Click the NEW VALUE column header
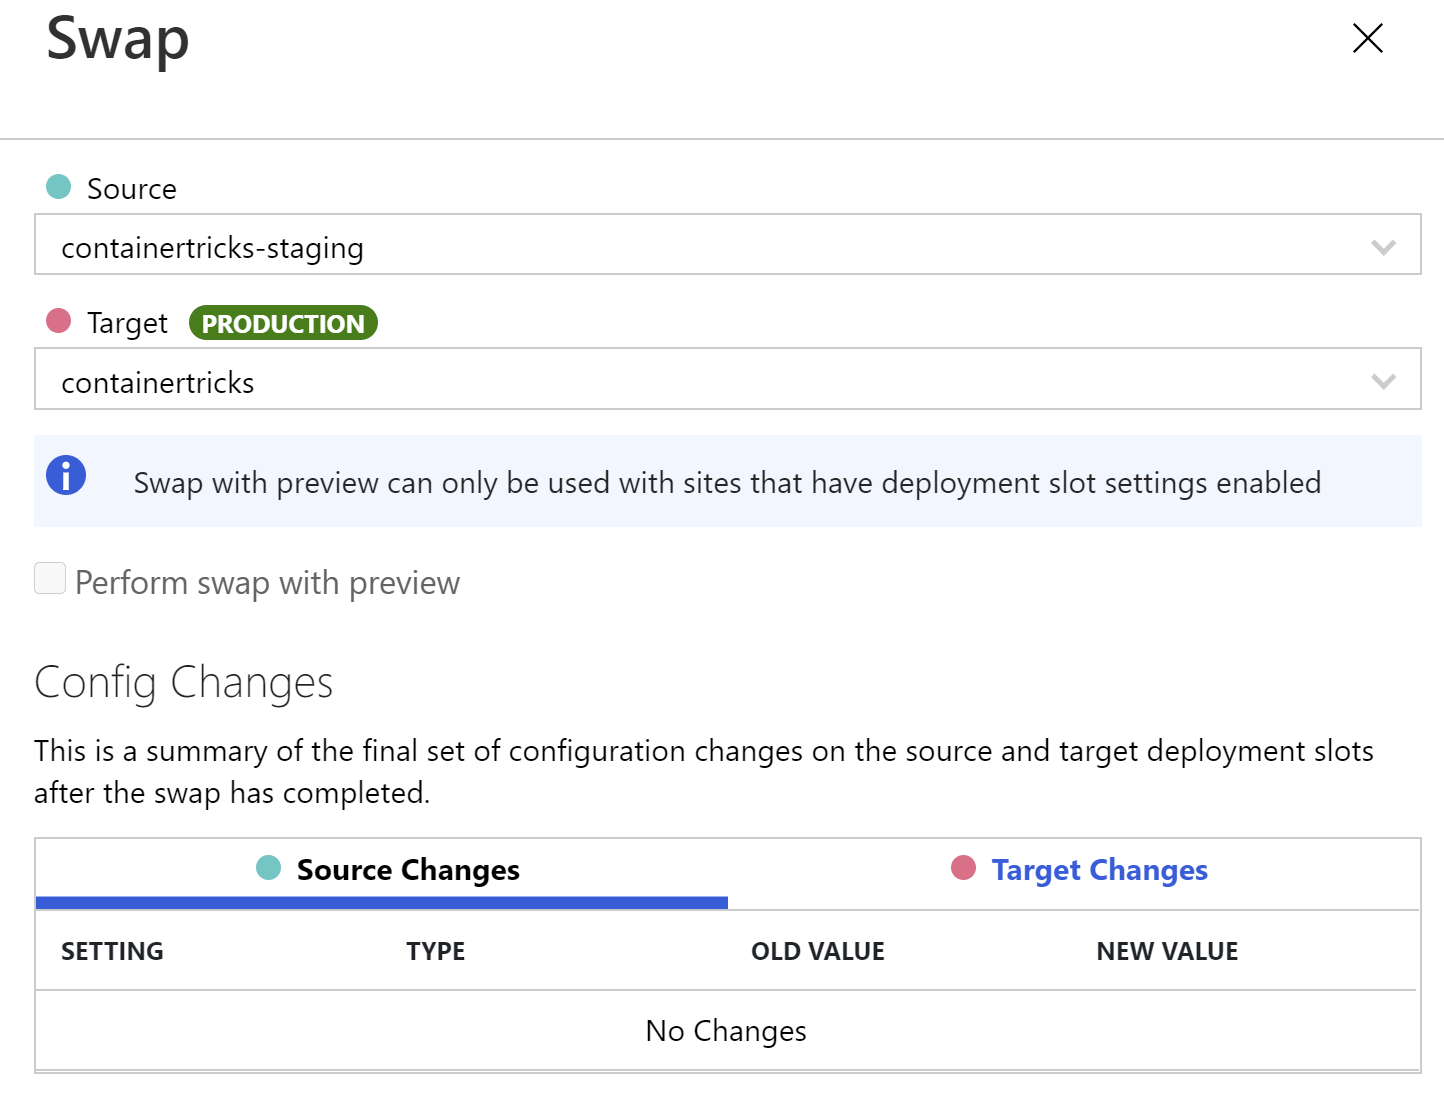 click(x=1167, y=951)
